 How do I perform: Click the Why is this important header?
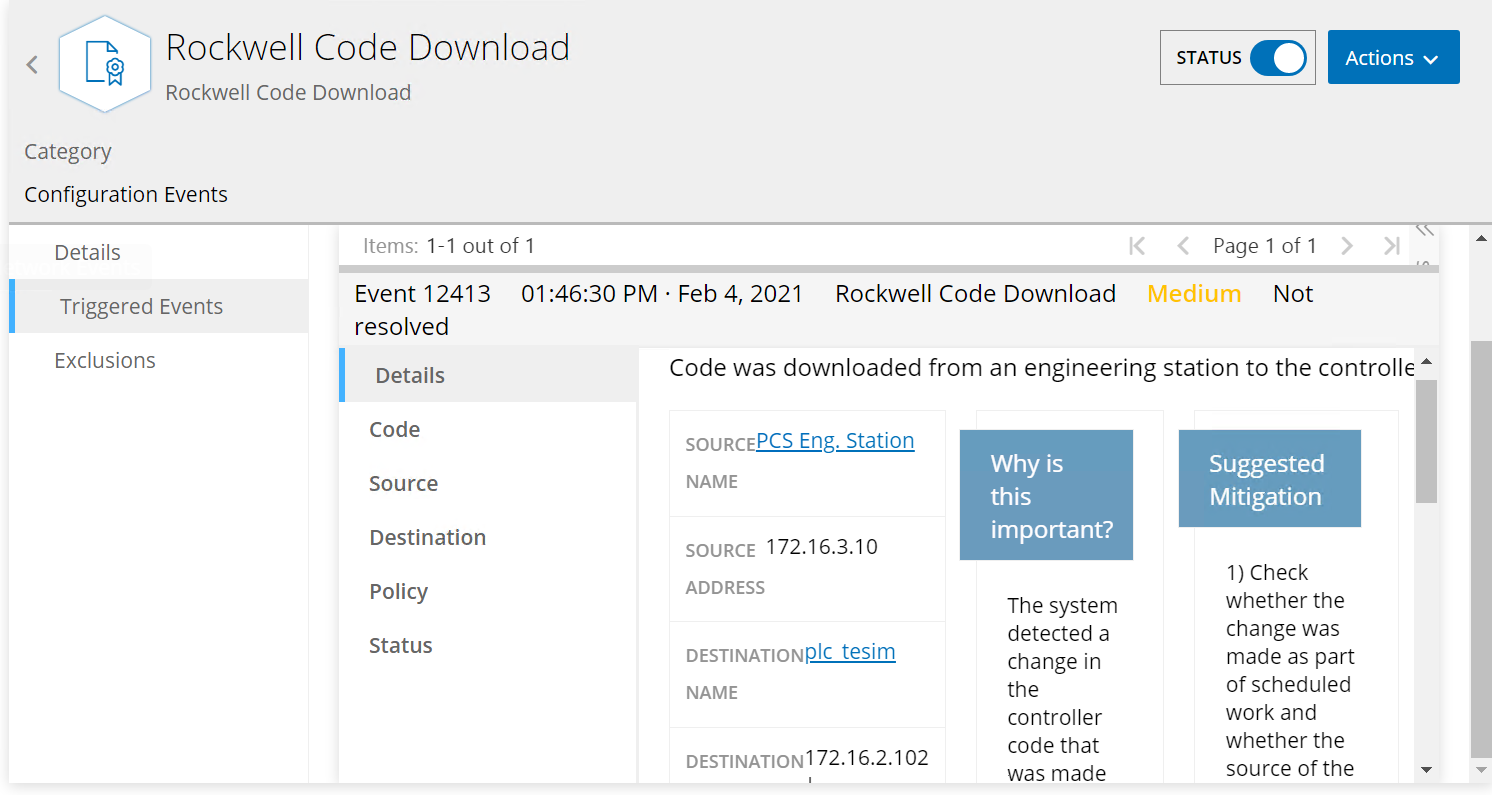[1046, 496]
